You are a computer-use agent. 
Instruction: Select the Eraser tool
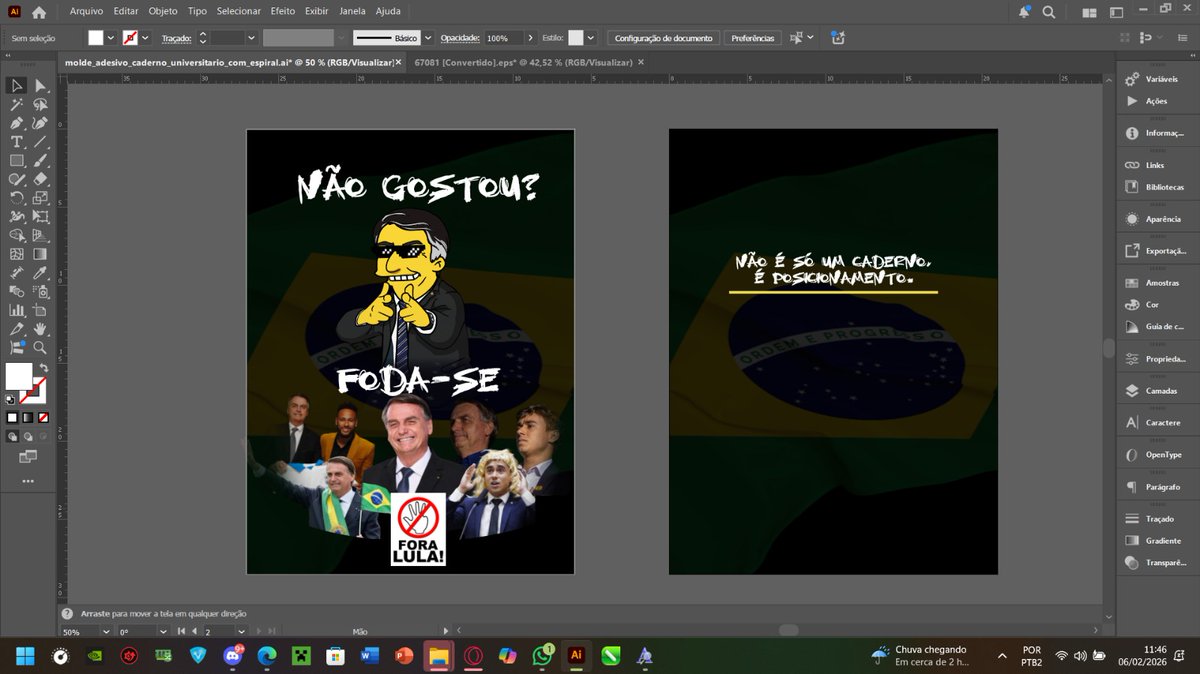click(x=40, y=179)
